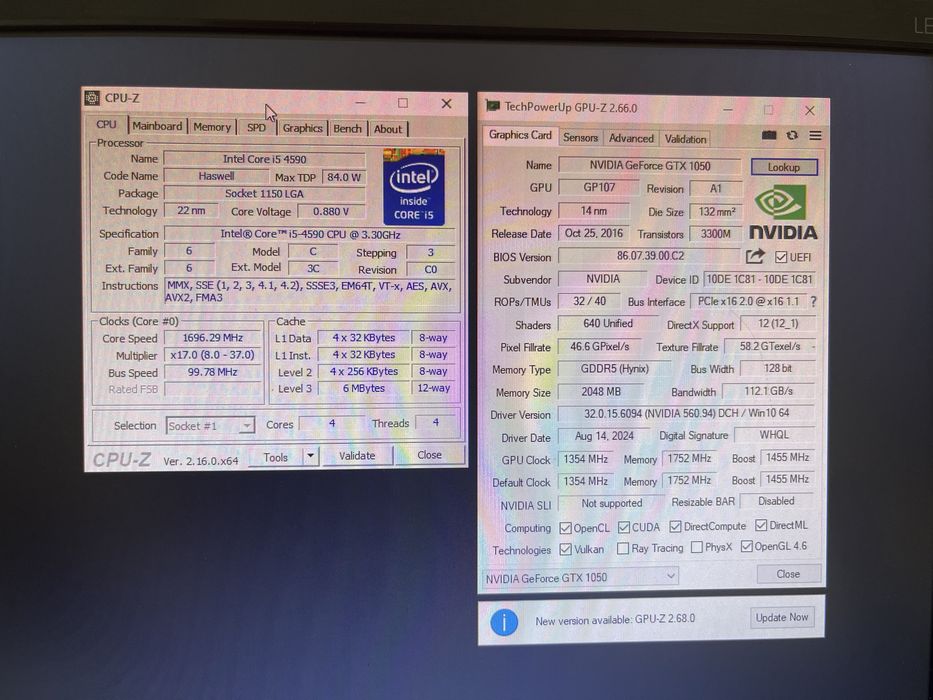Open the Advanced tab in GPU-Z
The width and height of the screenshot is (933, 700).
(x=631, y=138)
